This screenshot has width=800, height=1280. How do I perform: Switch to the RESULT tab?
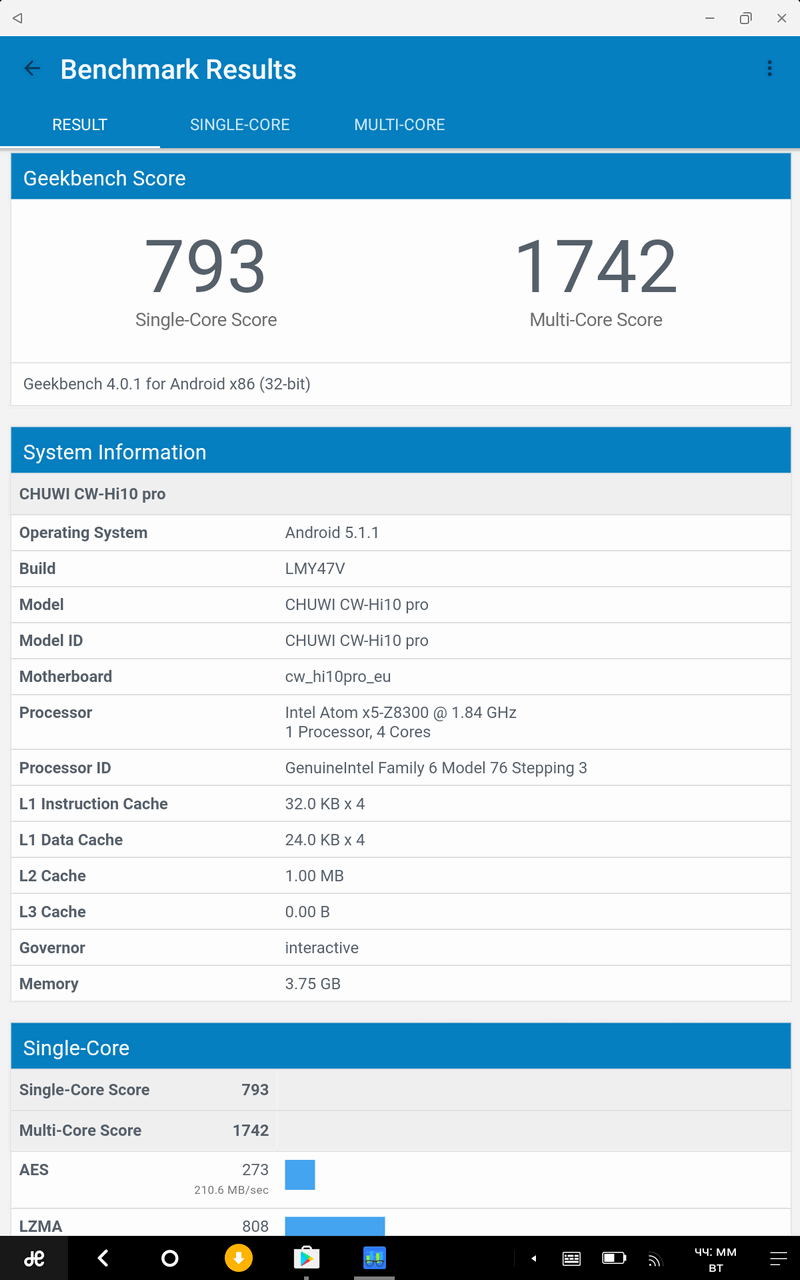80,125
